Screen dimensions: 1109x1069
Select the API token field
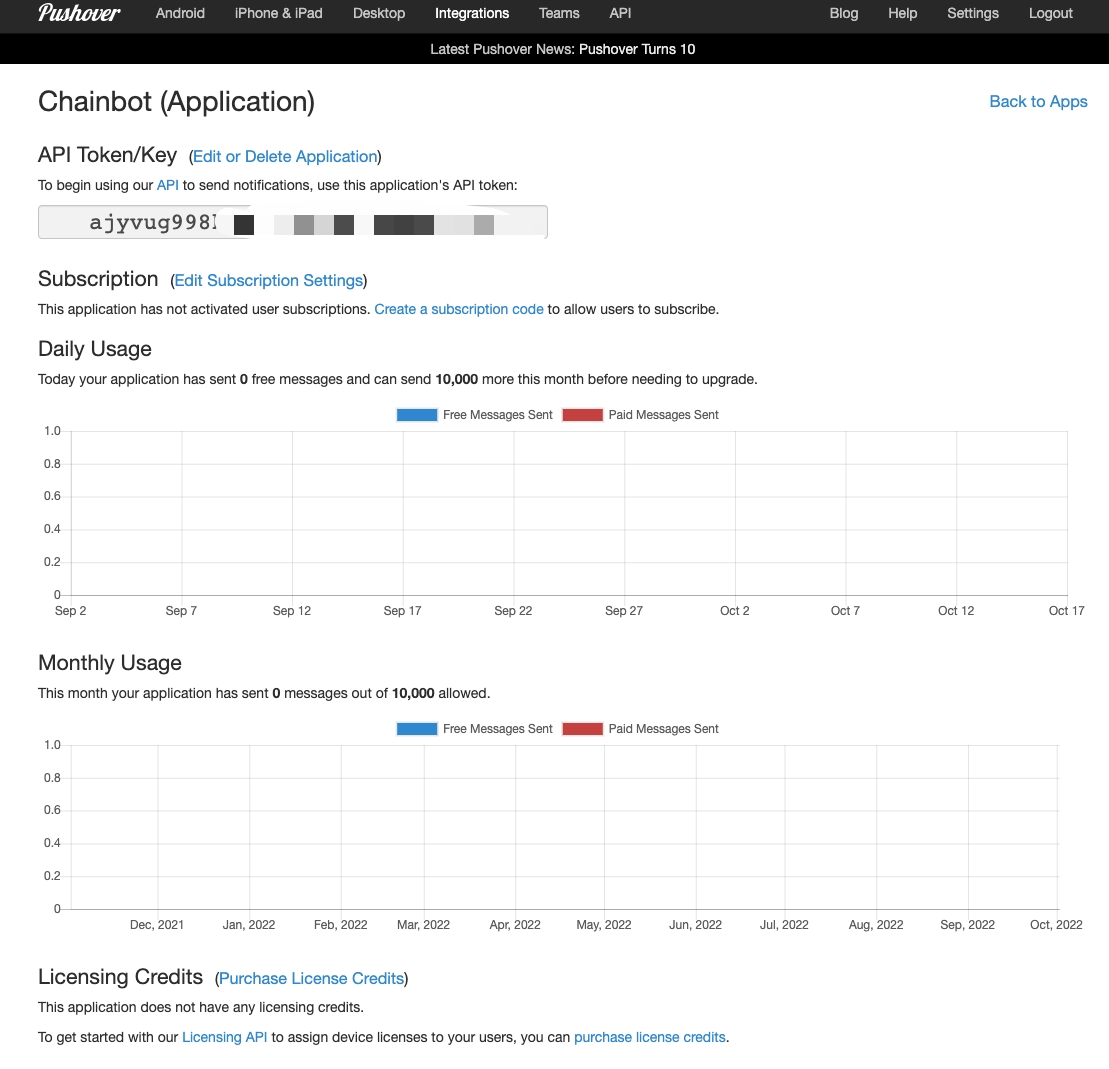click(x=292, y=222)
